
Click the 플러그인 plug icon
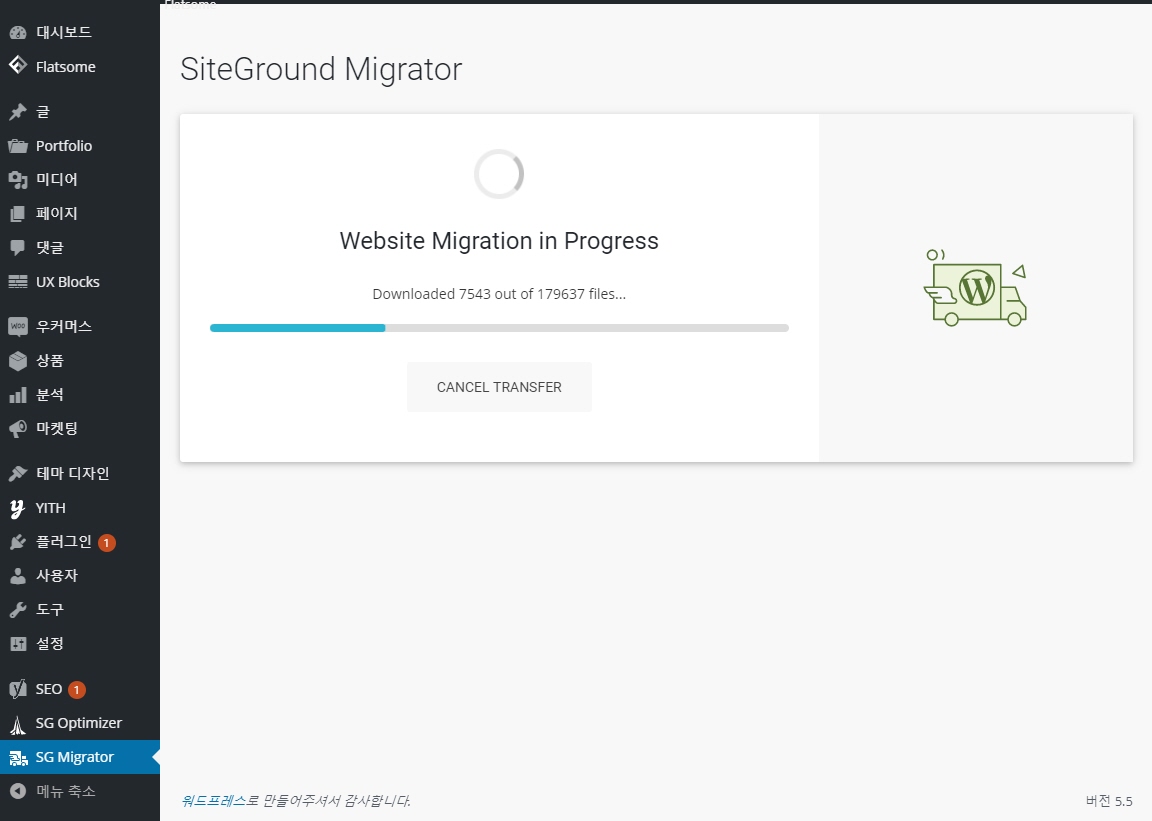point(18,542)
